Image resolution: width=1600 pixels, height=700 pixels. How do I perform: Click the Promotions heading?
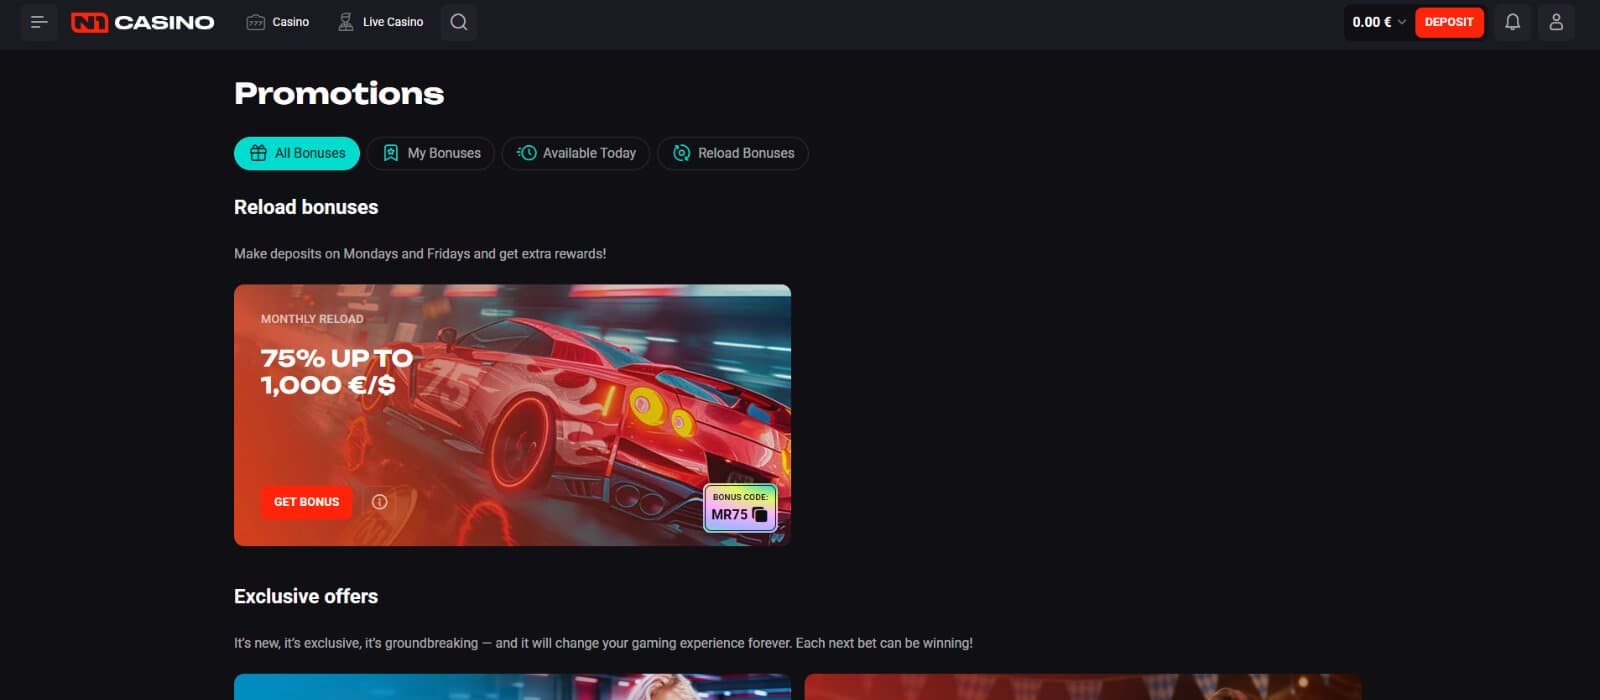click(339, 93)
